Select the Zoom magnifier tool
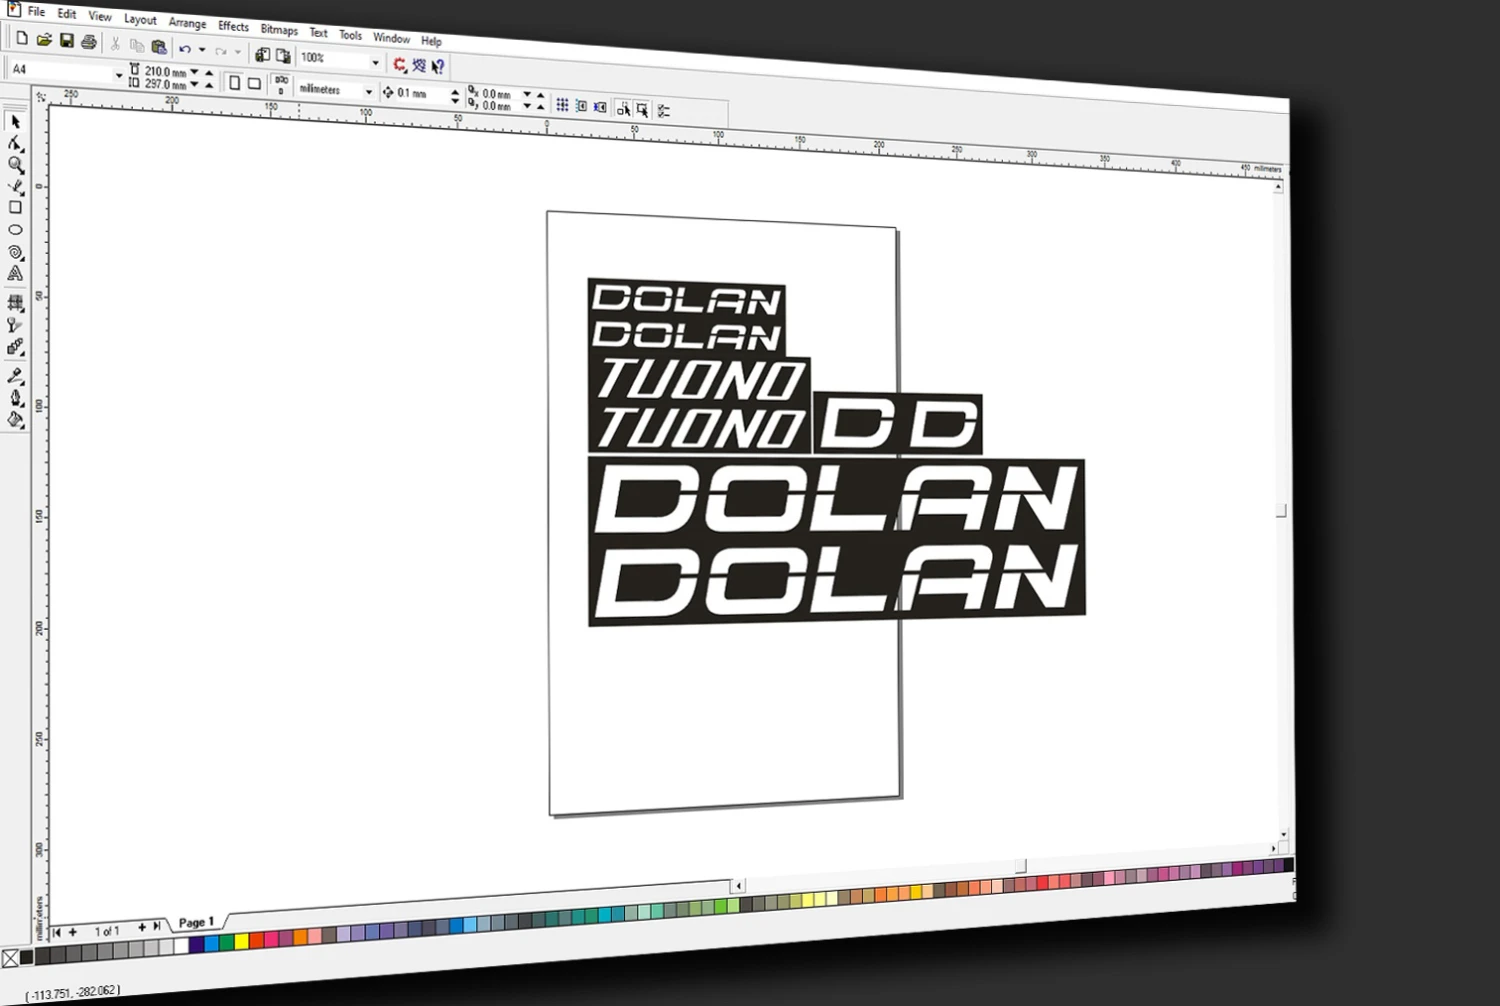 point(16,165)
